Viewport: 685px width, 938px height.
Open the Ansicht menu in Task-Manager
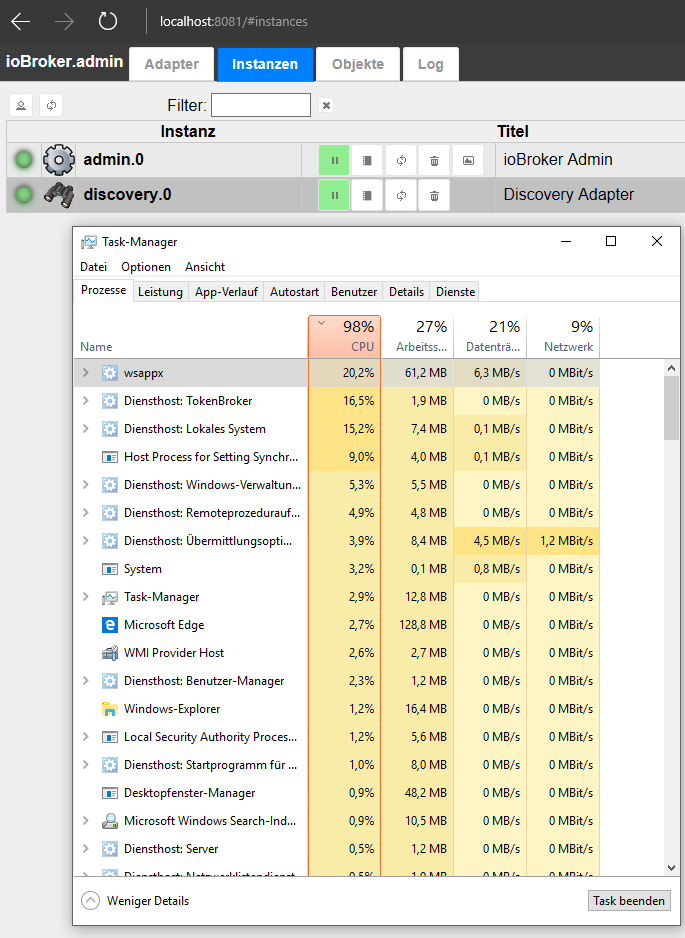(x=205, y=267)
